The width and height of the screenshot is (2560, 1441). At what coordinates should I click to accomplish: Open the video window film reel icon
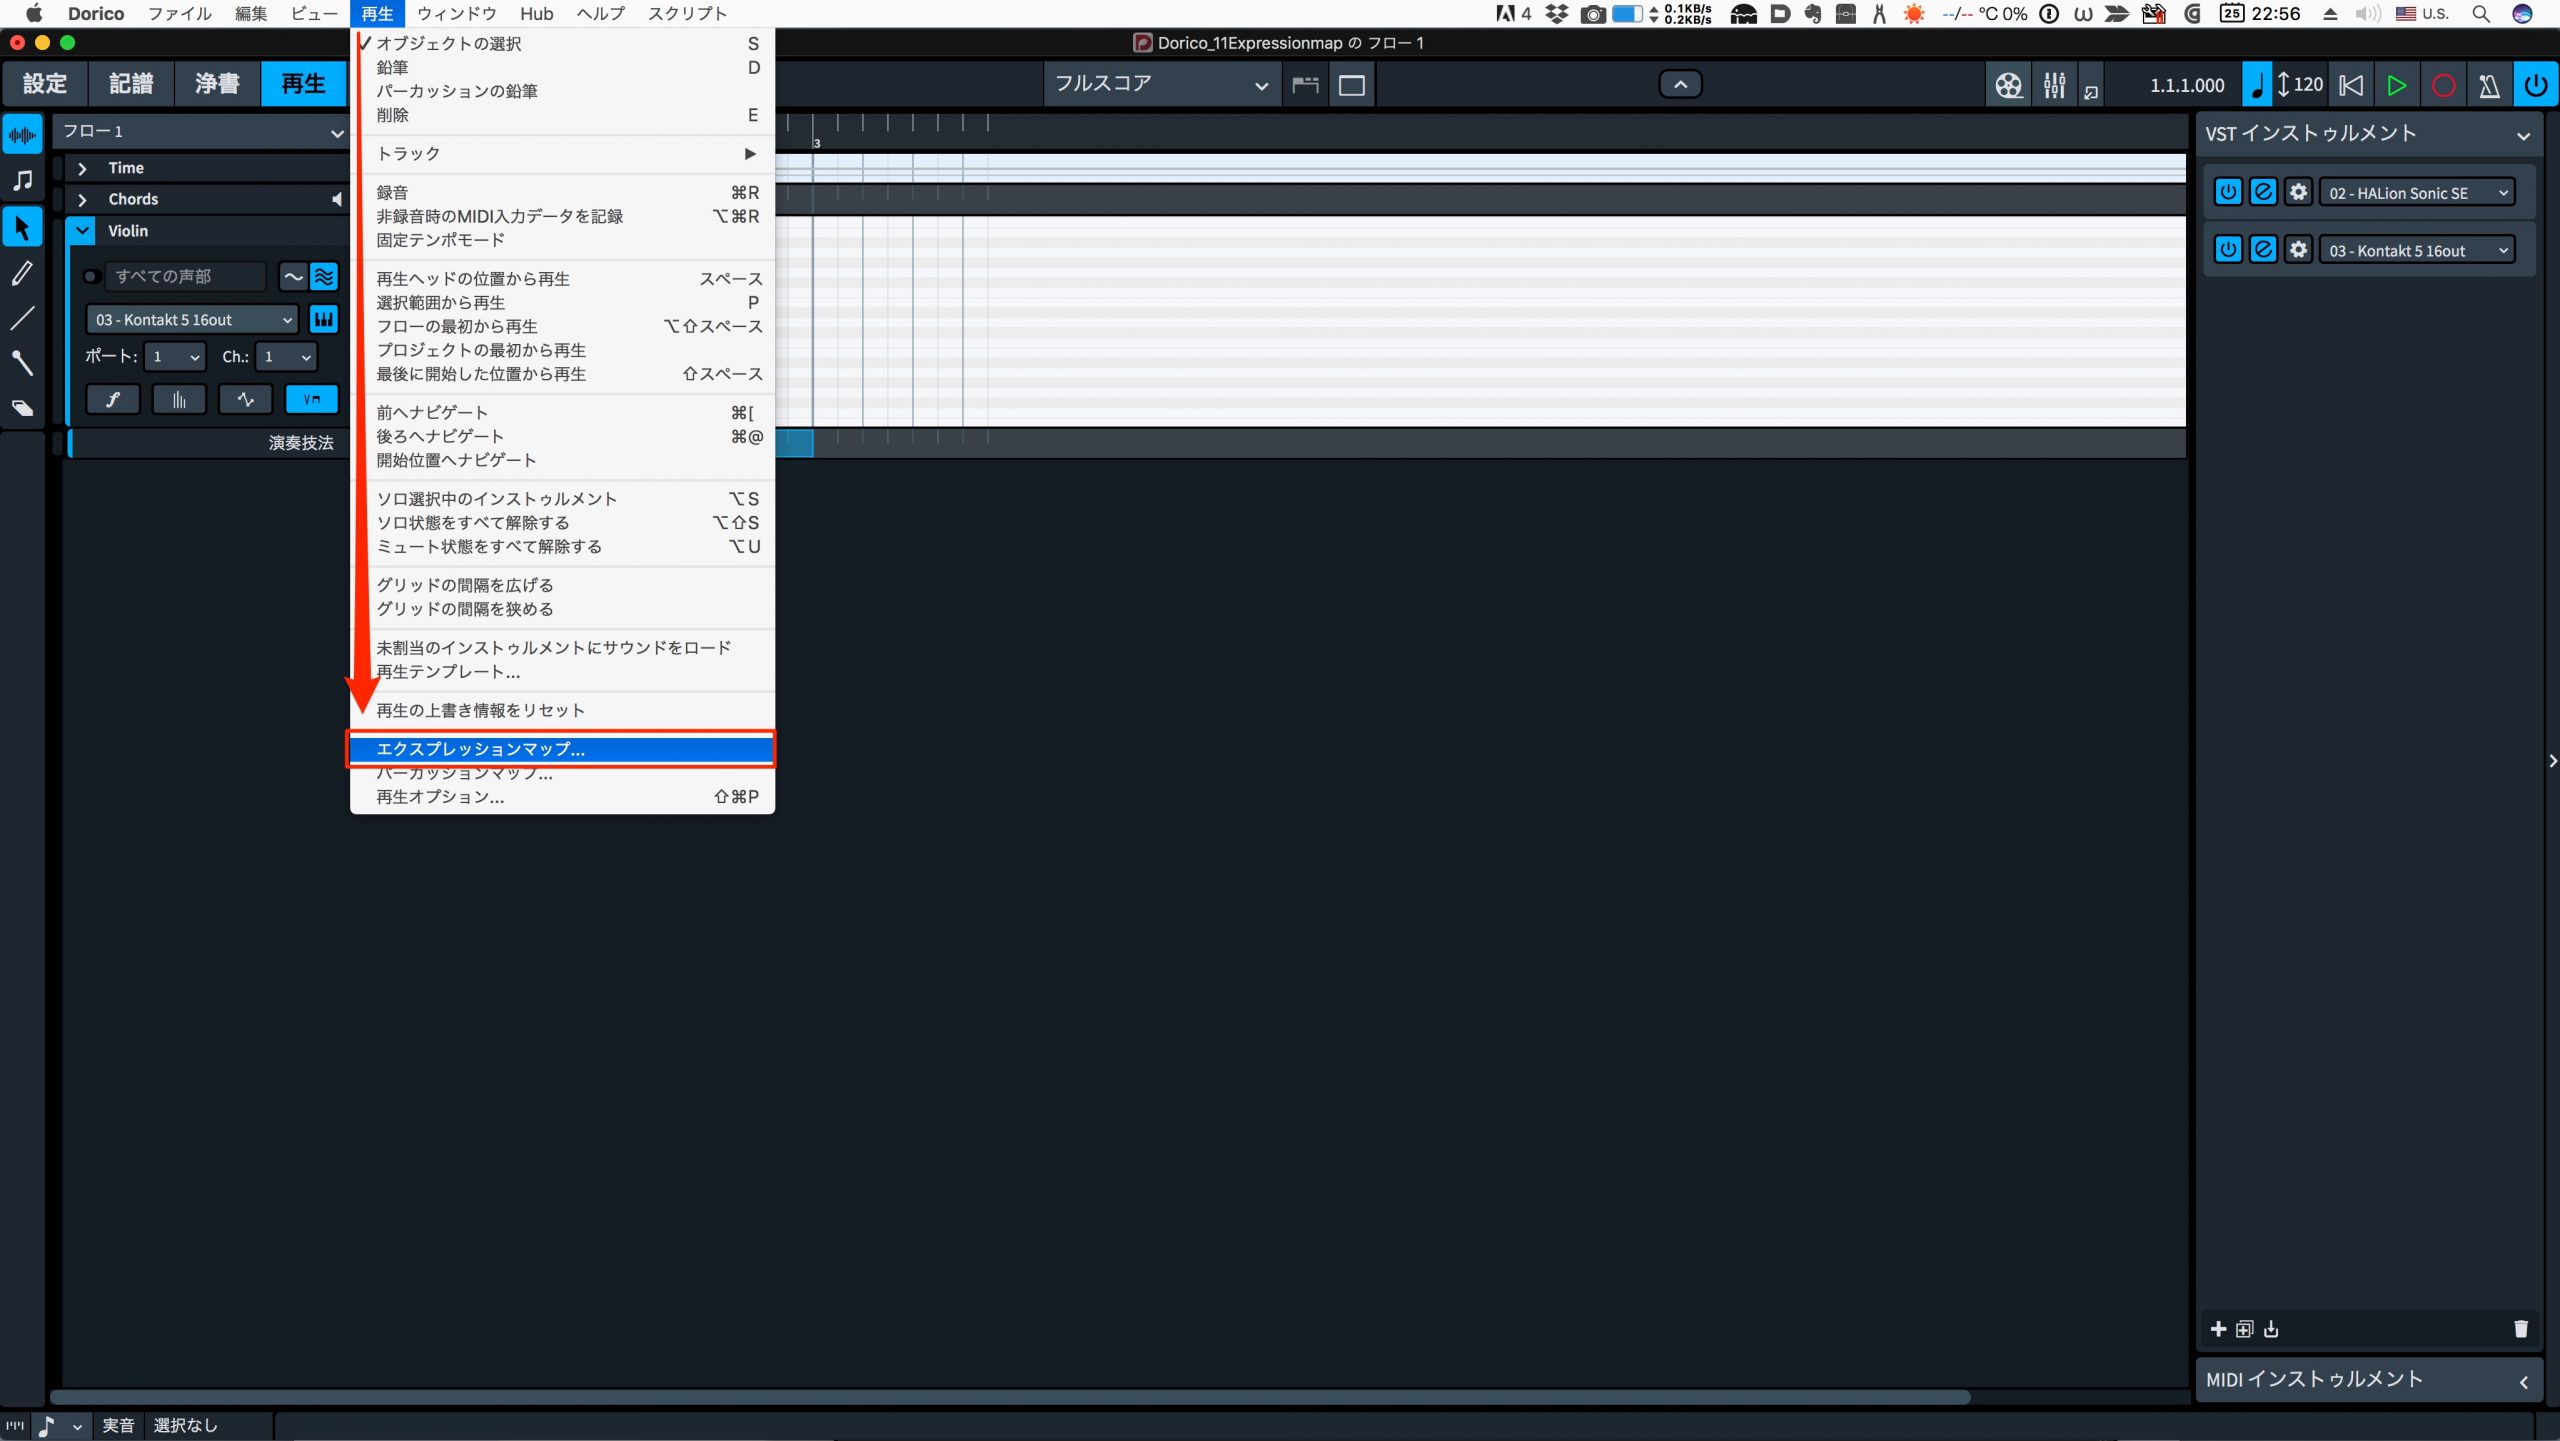2008,85
